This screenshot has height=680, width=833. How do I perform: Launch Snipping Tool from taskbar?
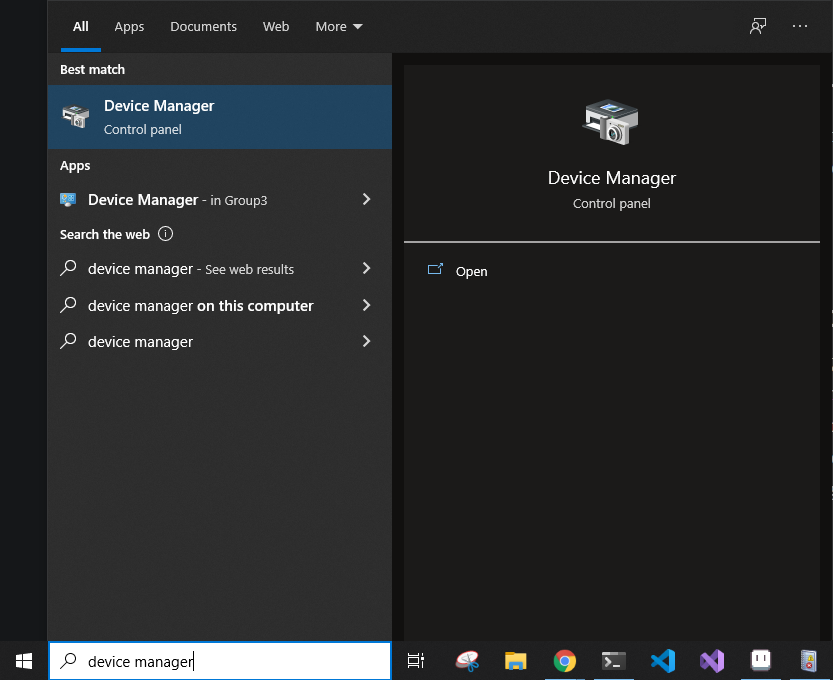tap(467, 661)
